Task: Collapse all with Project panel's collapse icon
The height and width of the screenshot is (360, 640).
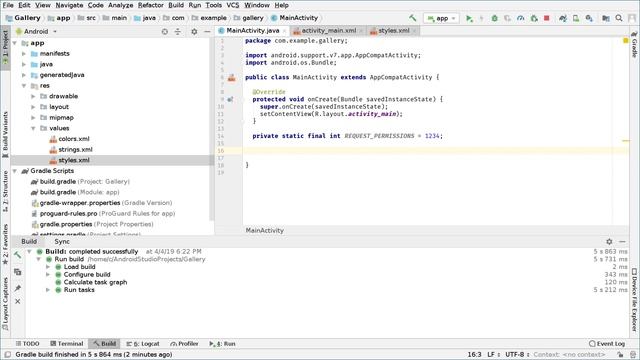Action: click(x=178, y=31)
